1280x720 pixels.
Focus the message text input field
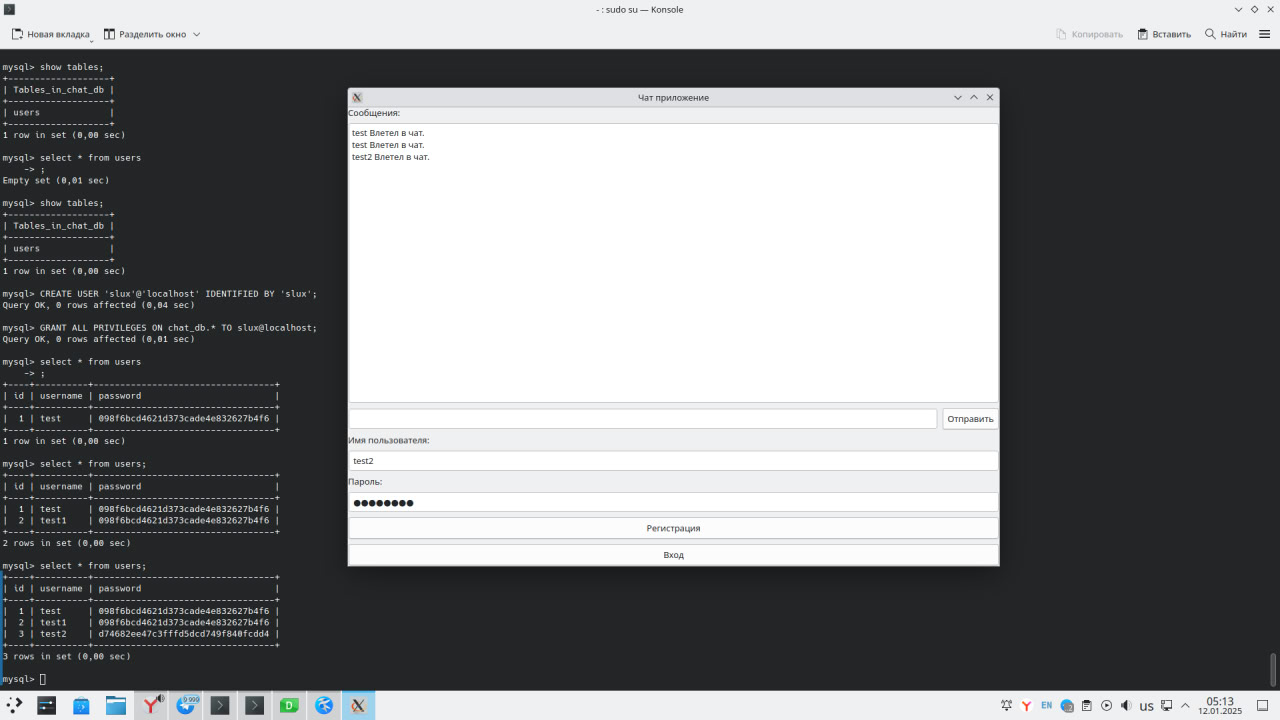[642, 419]
